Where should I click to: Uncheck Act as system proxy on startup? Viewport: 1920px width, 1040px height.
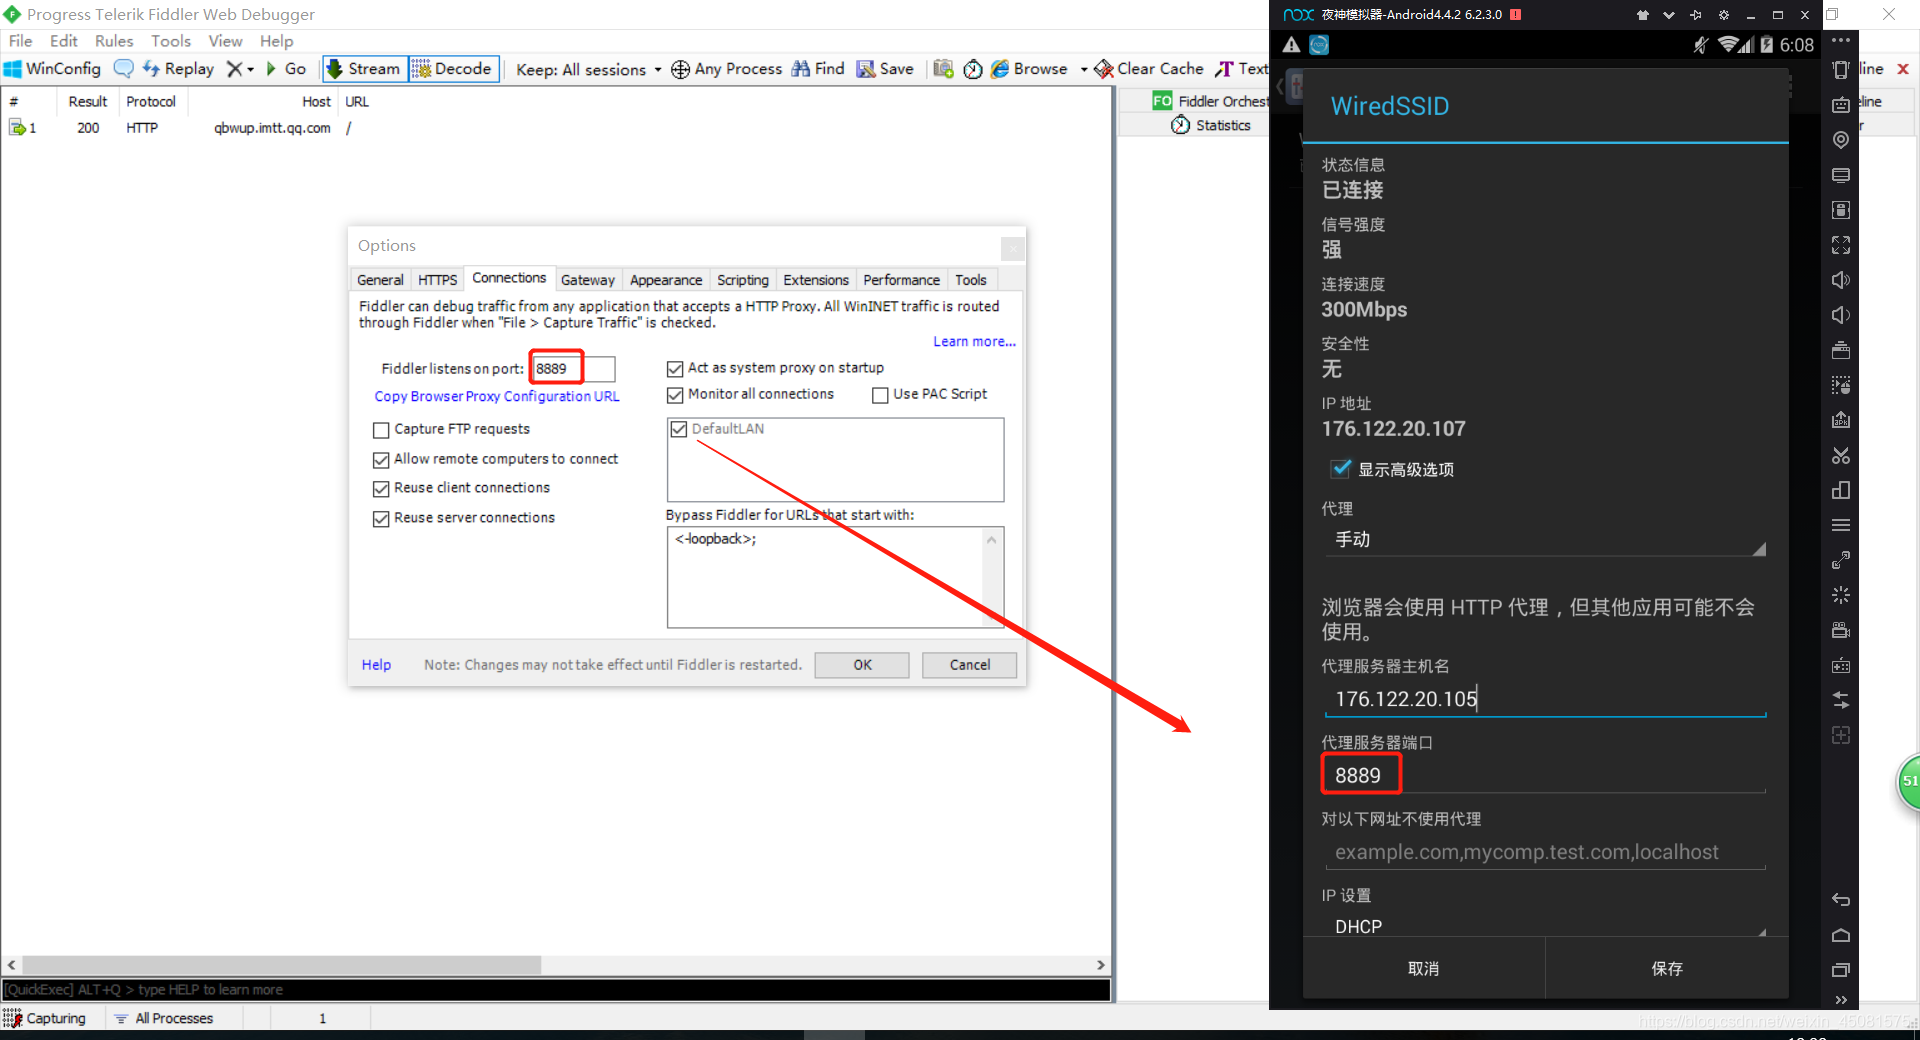click(x=675, y=369)
